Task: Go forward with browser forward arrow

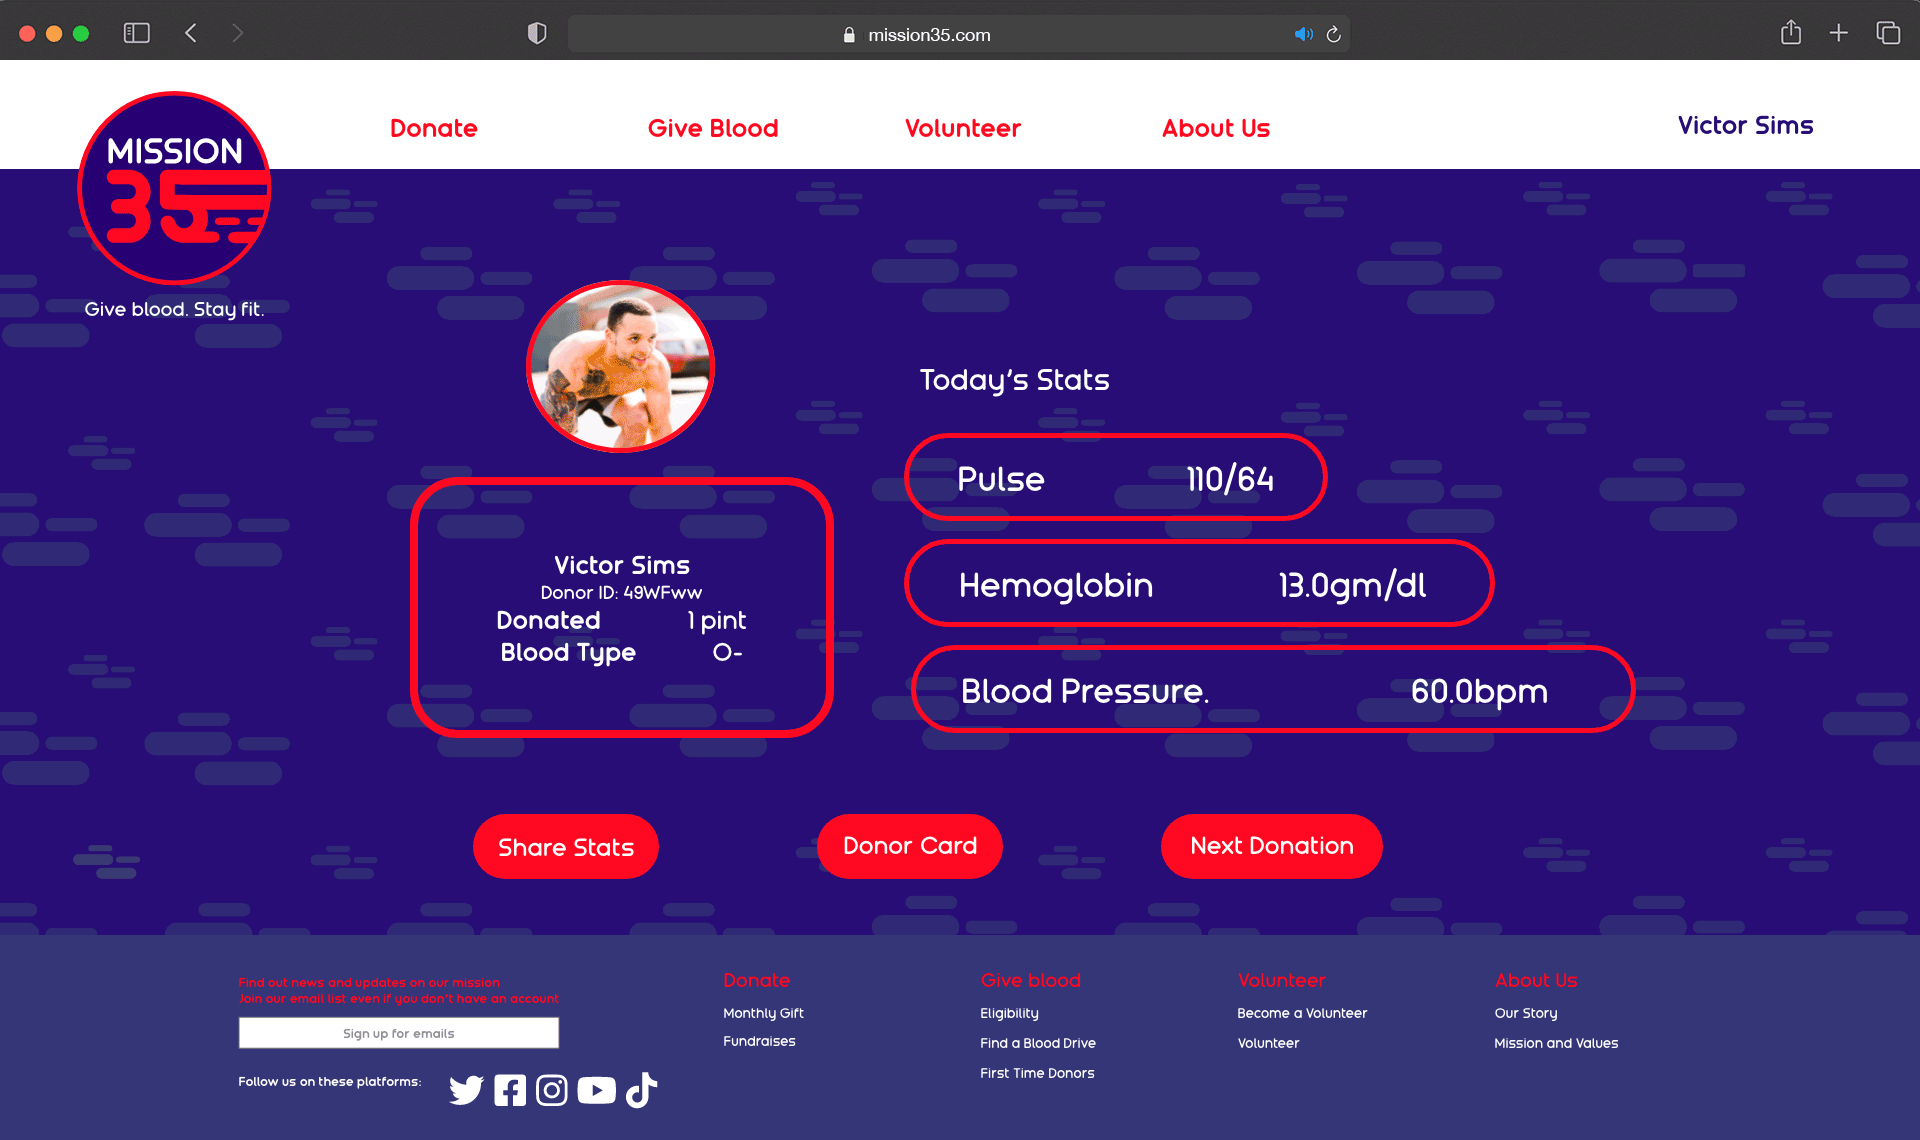Action: click(237, 33)
